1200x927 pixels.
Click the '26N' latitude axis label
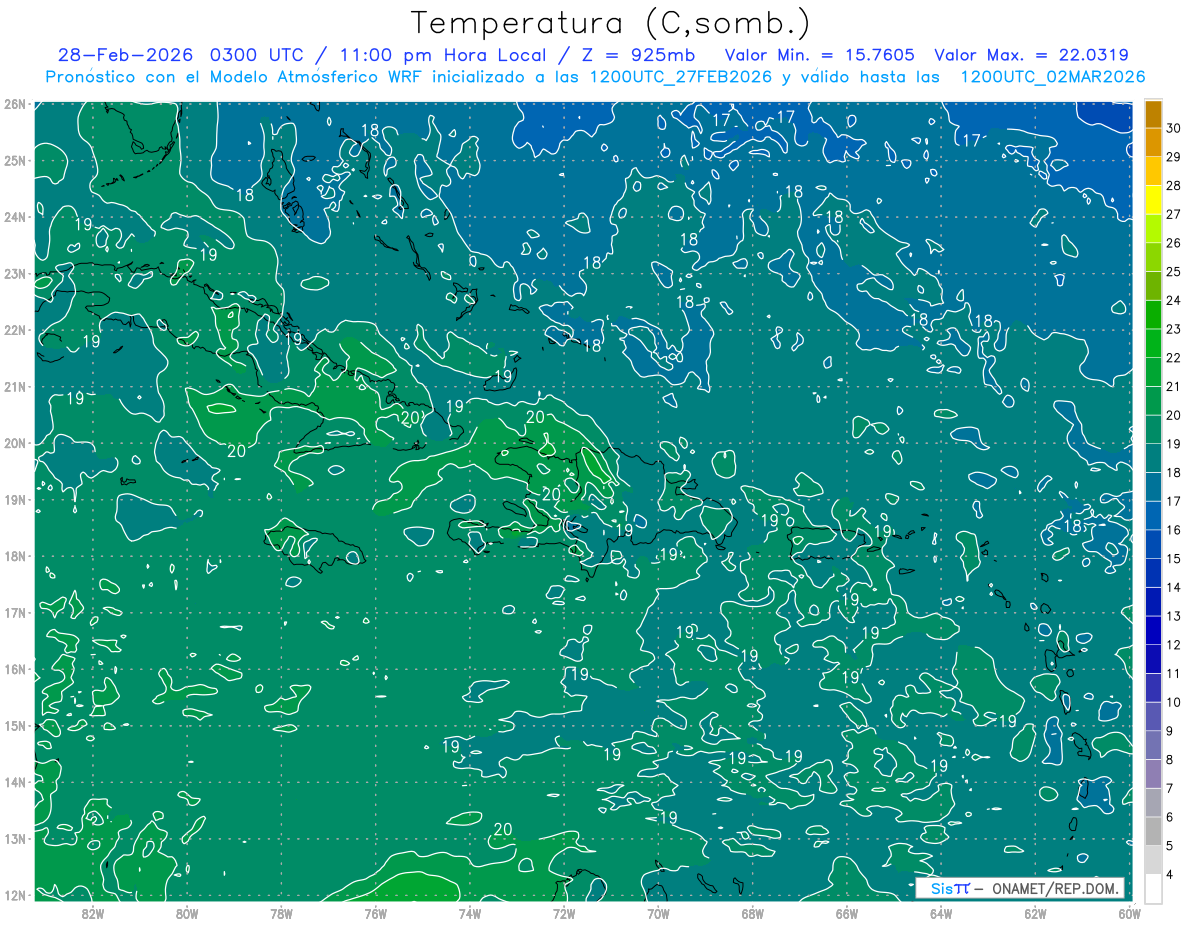point(14,104)
